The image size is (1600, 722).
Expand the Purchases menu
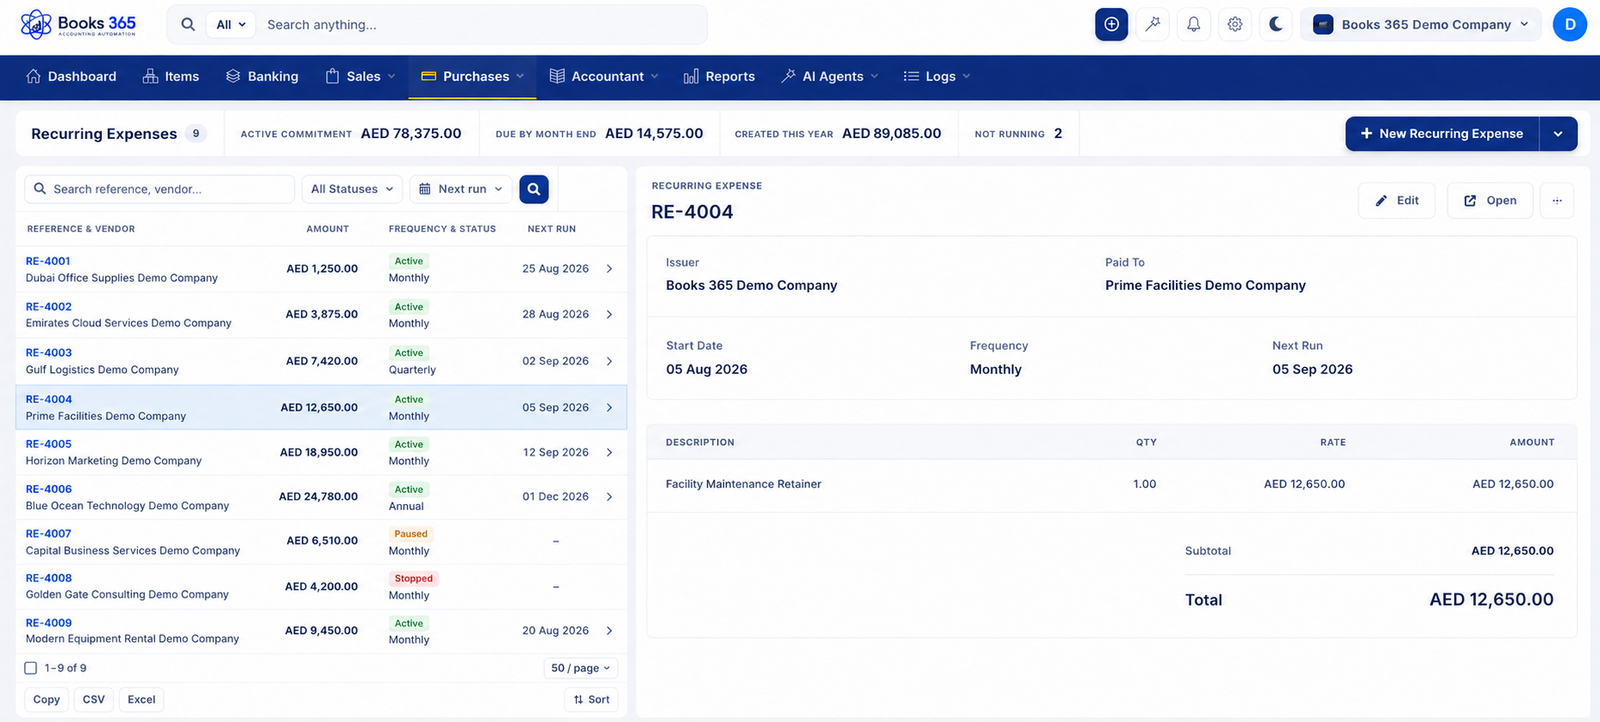pyautogui.click(x=472, y=77)
